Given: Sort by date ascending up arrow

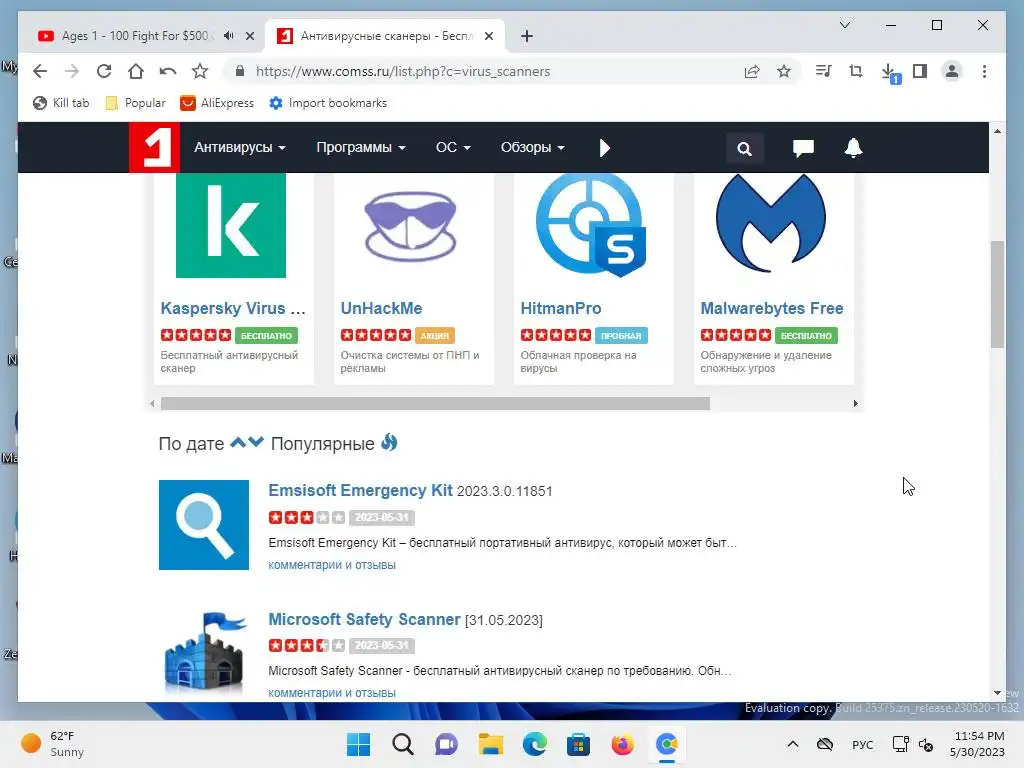Looking at the screenshot, I should (x=238, y=443).
